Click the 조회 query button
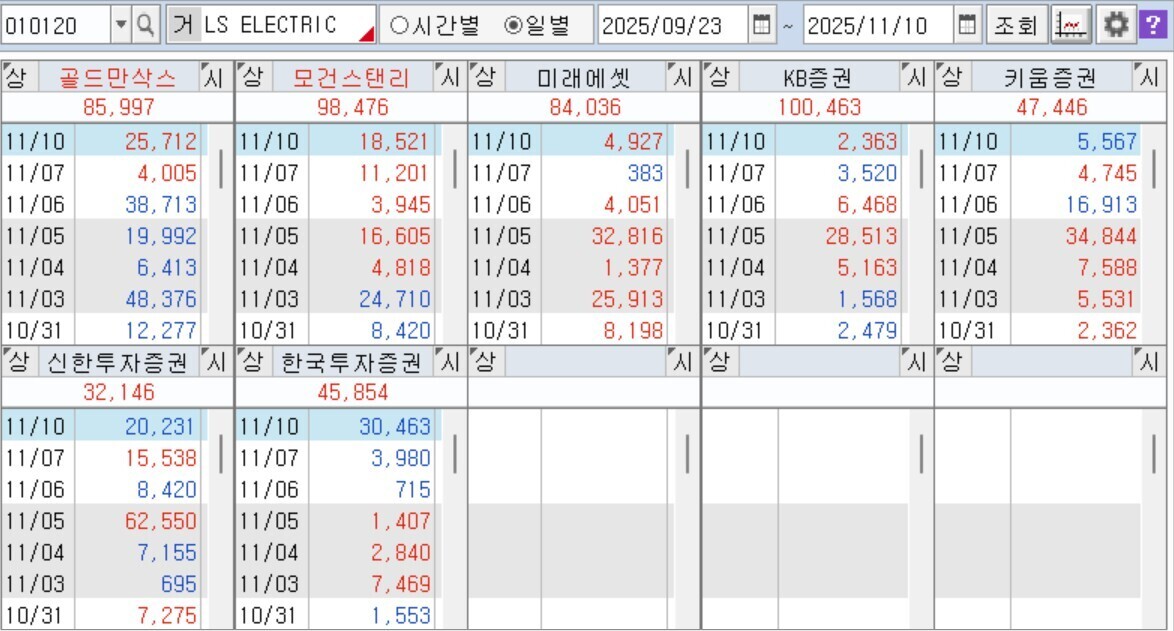The image size is (1174, 631). (x=1016, y=25)
